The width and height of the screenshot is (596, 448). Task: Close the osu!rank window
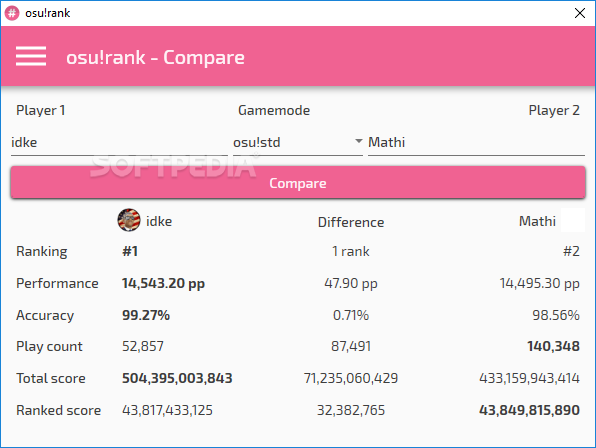click(580, 13)
